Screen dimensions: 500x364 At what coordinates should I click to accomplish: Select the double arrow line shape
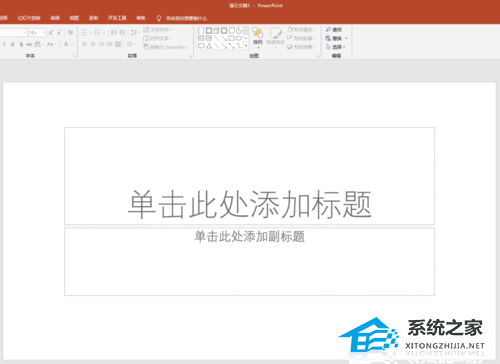(x=232, y=46)
